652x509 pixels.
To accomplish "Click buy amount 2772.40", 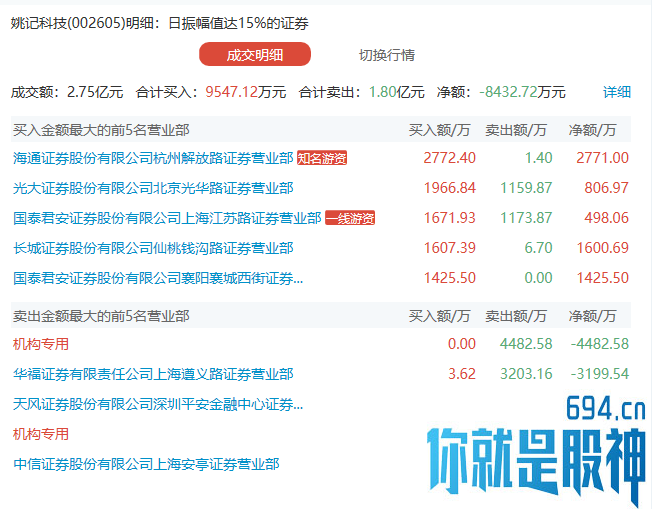I will (449, 158).
